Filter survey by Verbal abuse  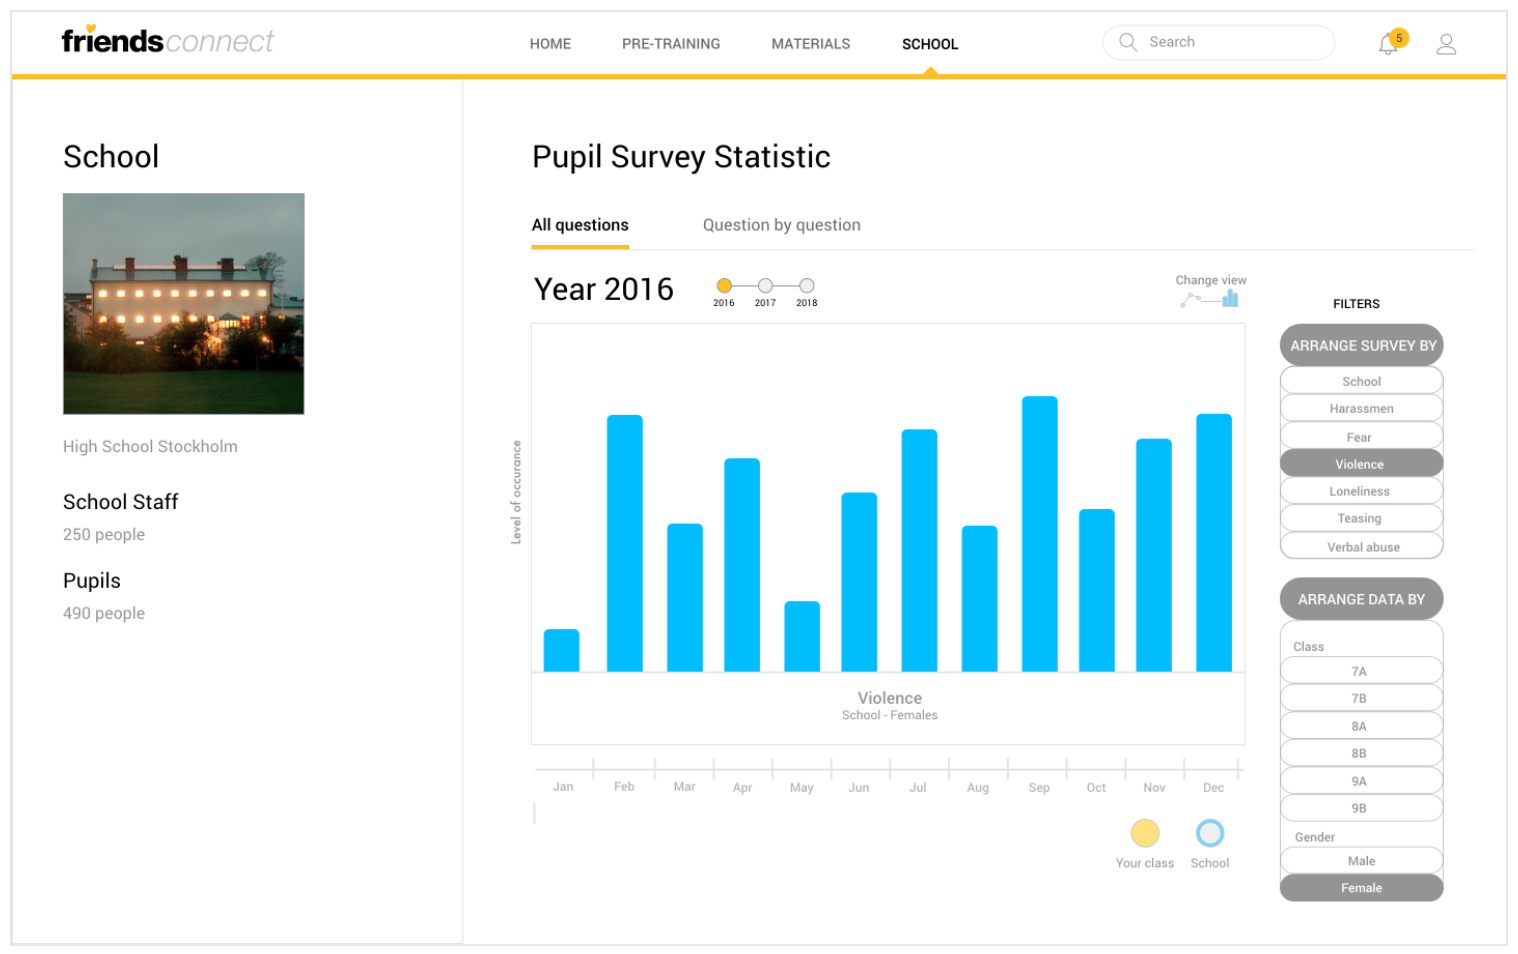(x=1362, y=547)
